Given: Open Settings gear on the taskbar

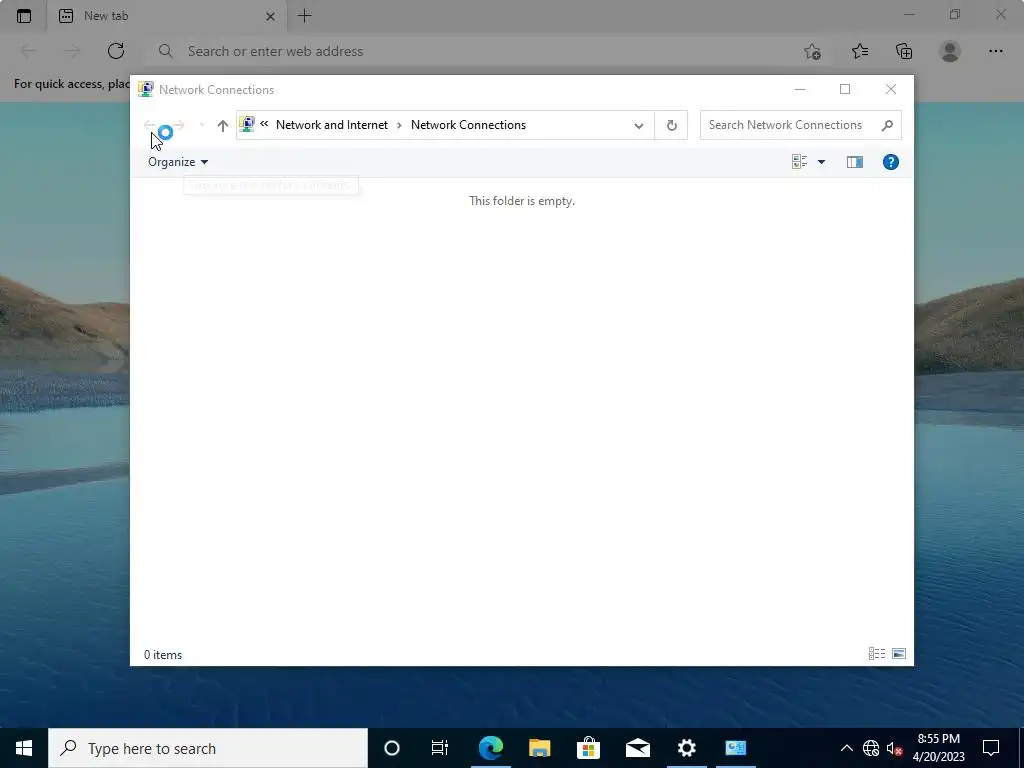Looking at the screenshot, I should (686, 748).
